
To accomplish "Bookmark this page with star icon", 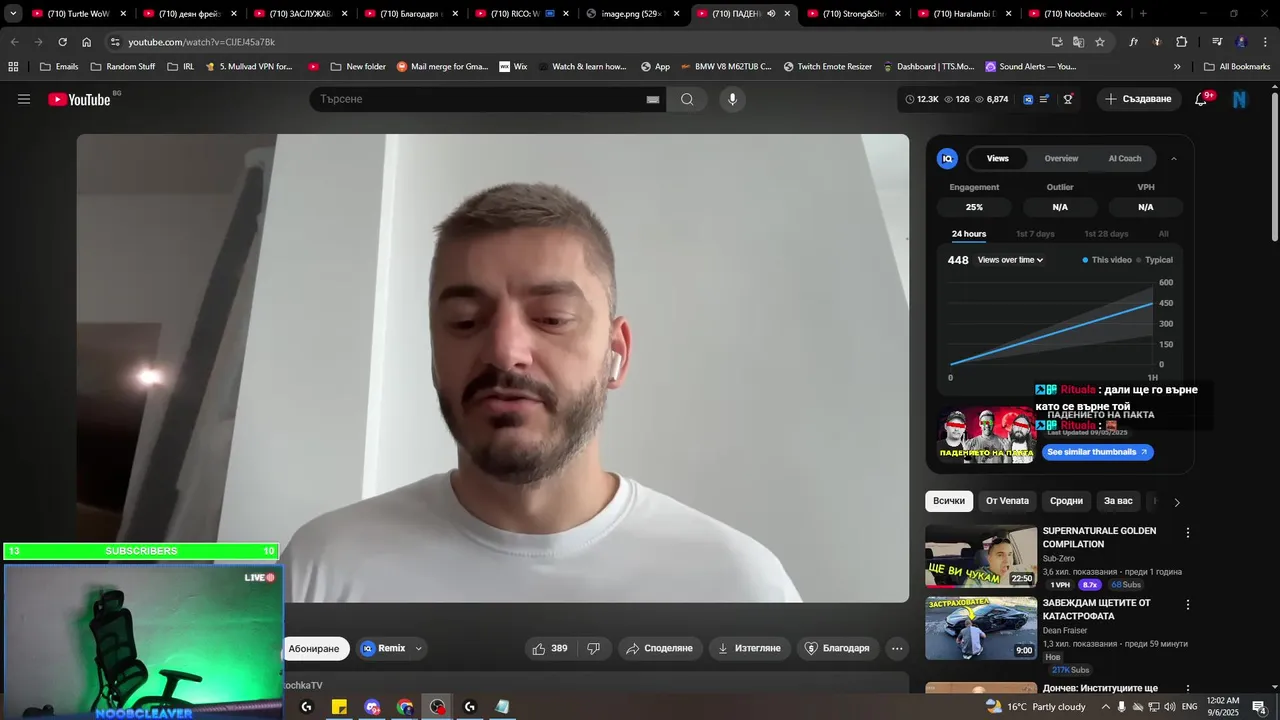I will (x=1100, y=42).
